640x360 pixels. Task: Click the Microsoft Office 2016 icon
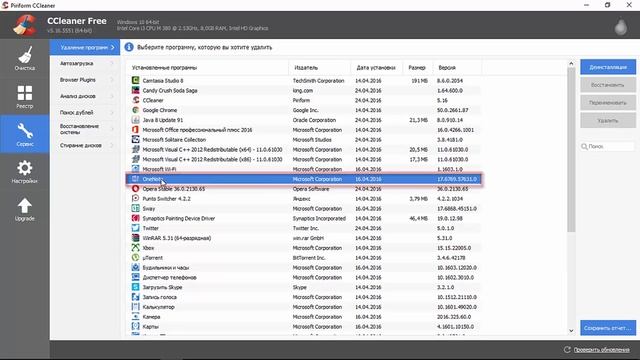(136, 129)
